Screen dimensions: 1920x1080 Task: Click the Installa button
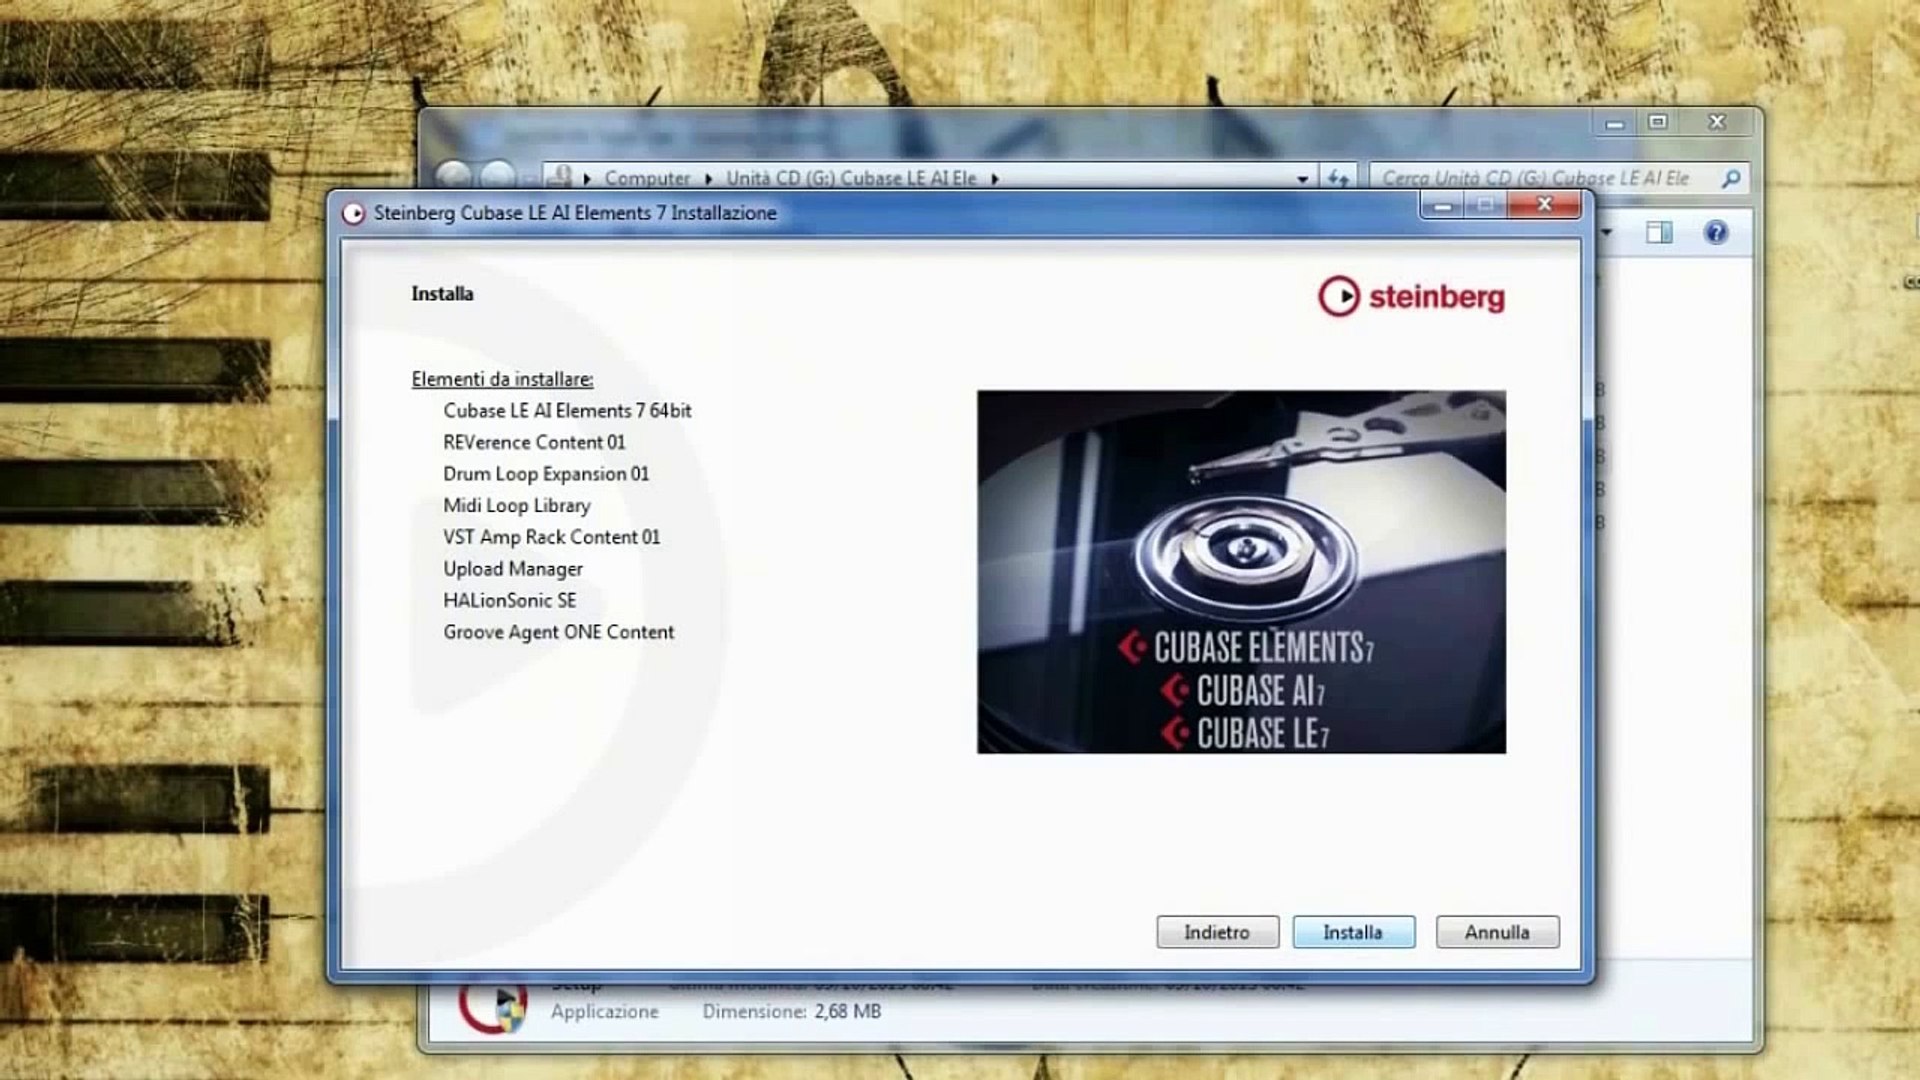coord(1353,932)
